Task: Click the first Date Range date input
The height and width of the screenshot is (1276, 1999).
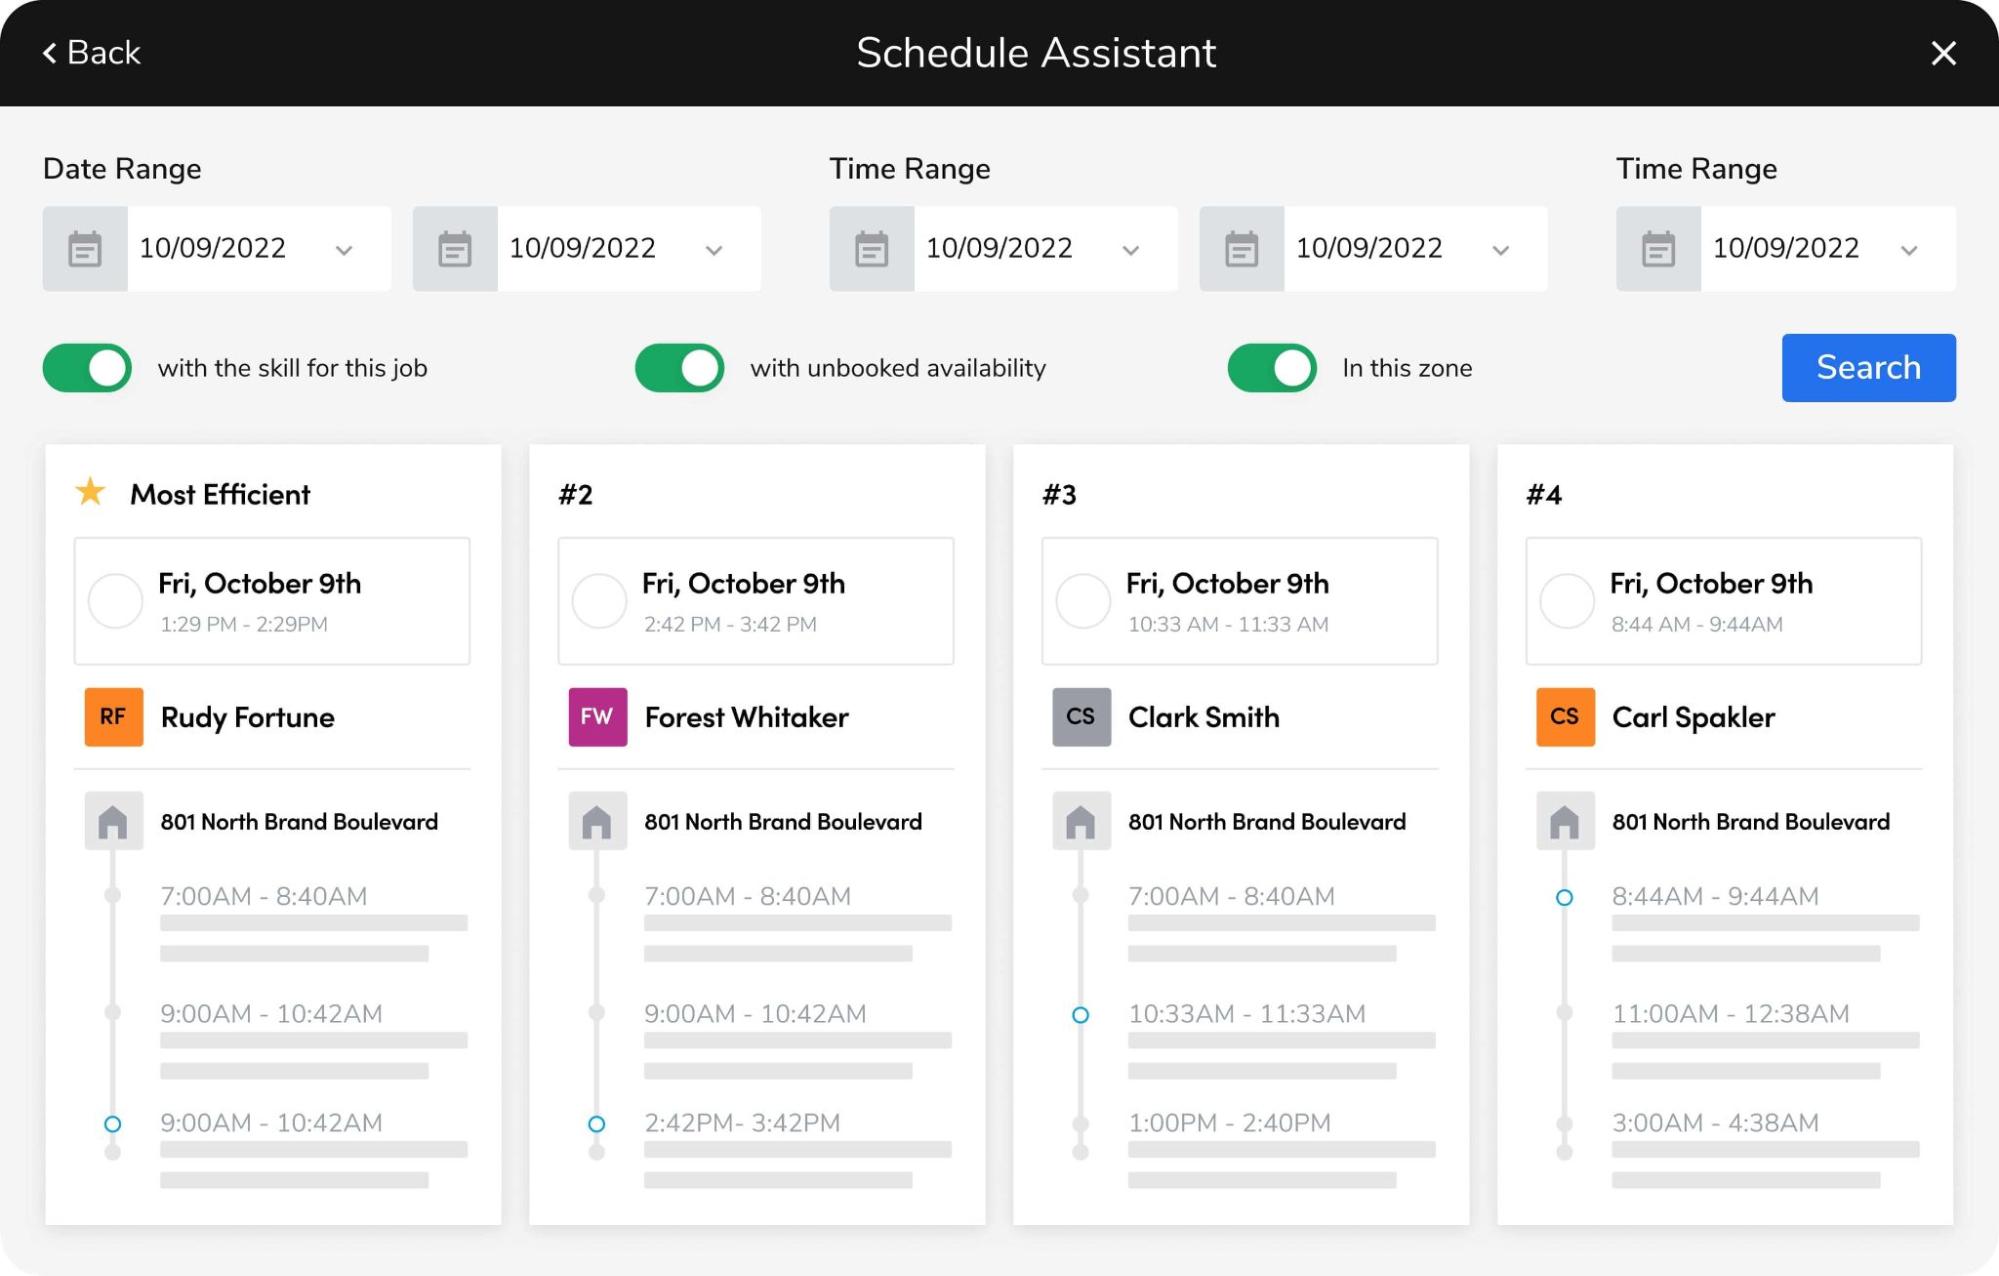Action: click(x=212, y=248)
